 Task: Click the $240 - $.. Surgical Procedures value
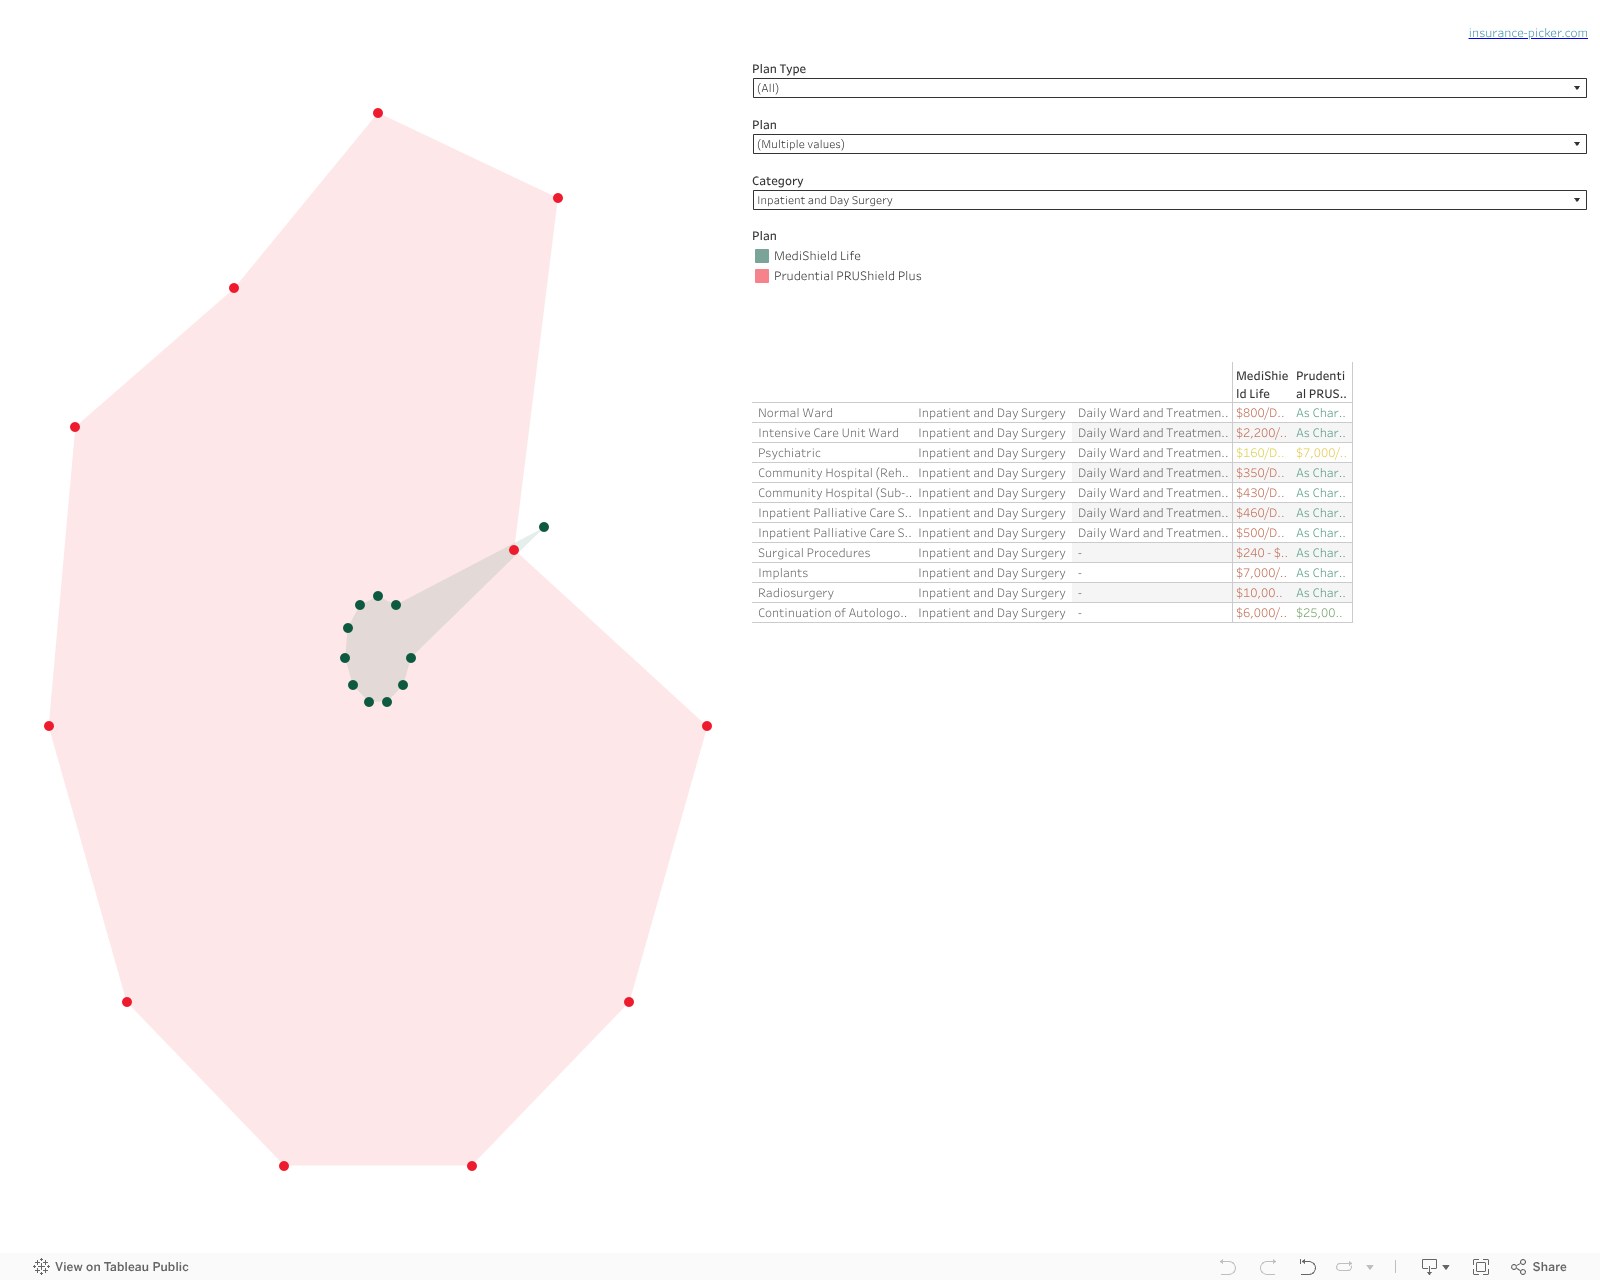(1261, 553)
